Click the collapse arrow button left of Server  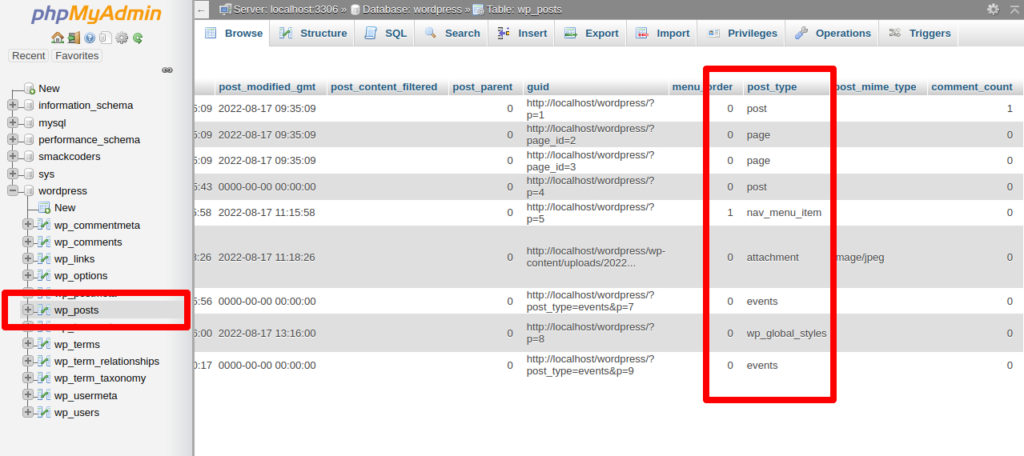pyautogui.click(x=202, y=10)
